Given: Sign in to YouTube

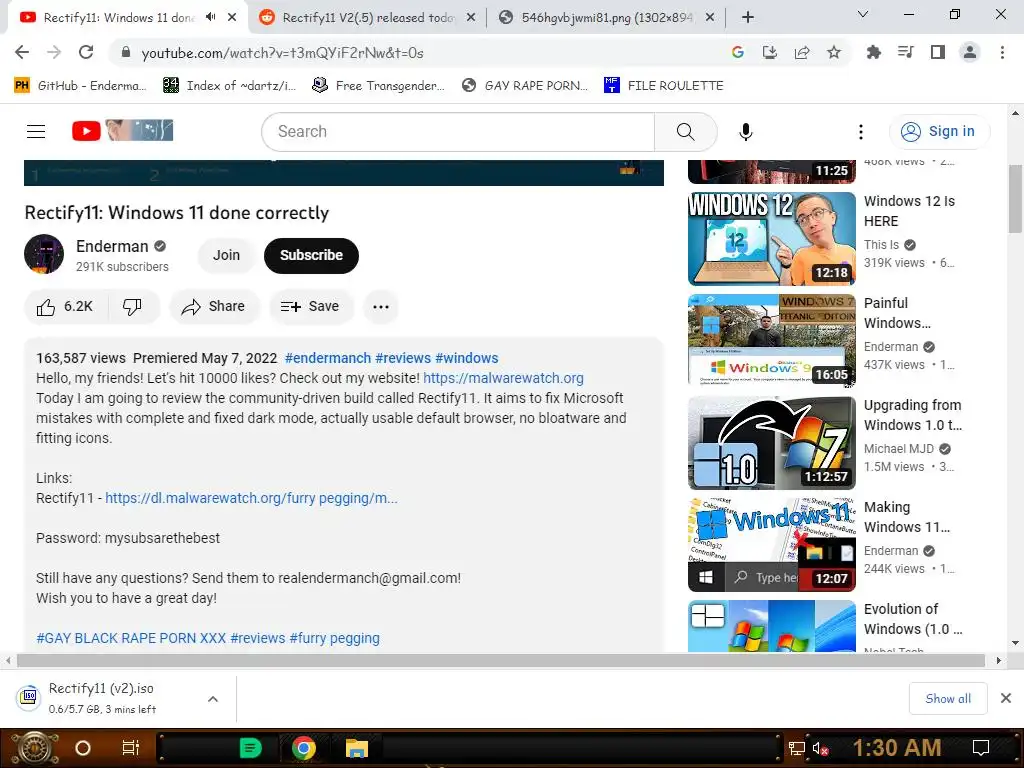Looking at the screenshot, I should [938, 131].
